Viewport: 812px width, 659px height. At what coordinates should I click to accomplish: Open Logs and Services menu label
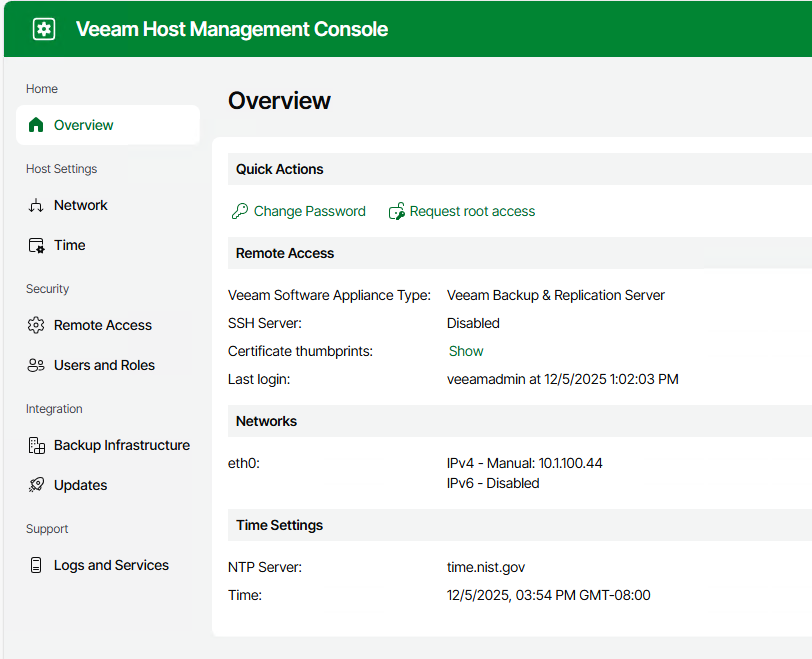111,565
